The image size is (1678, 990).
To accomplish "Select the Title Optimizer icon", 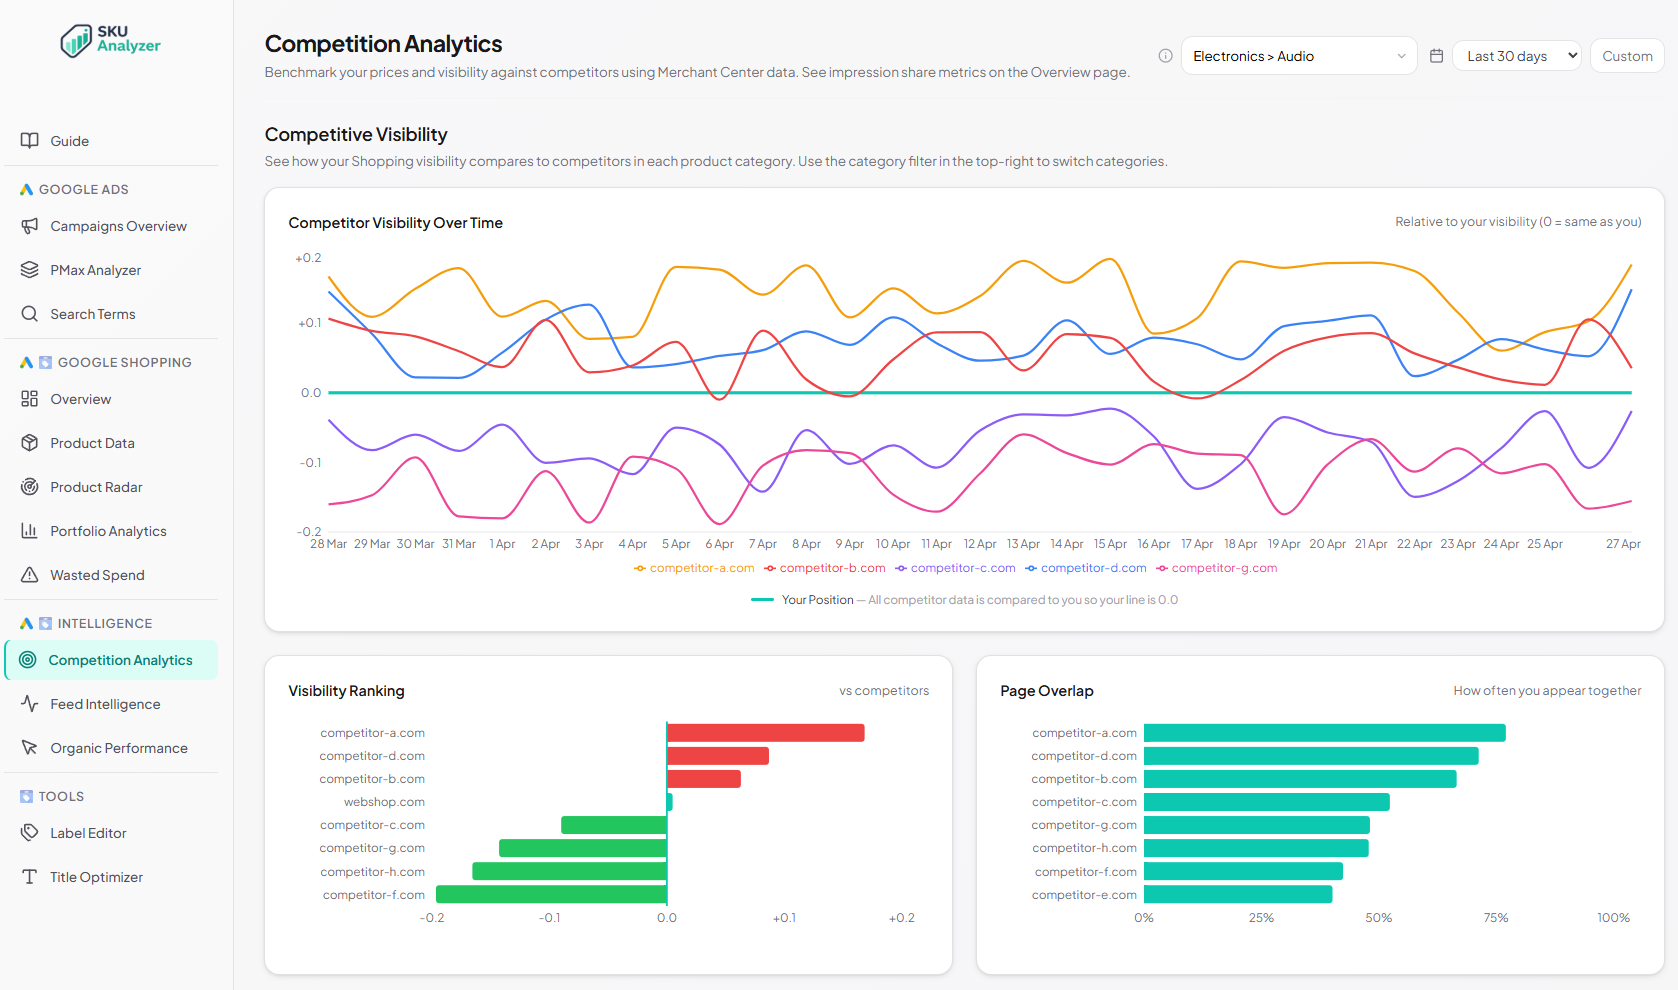I will click(30, 876).
